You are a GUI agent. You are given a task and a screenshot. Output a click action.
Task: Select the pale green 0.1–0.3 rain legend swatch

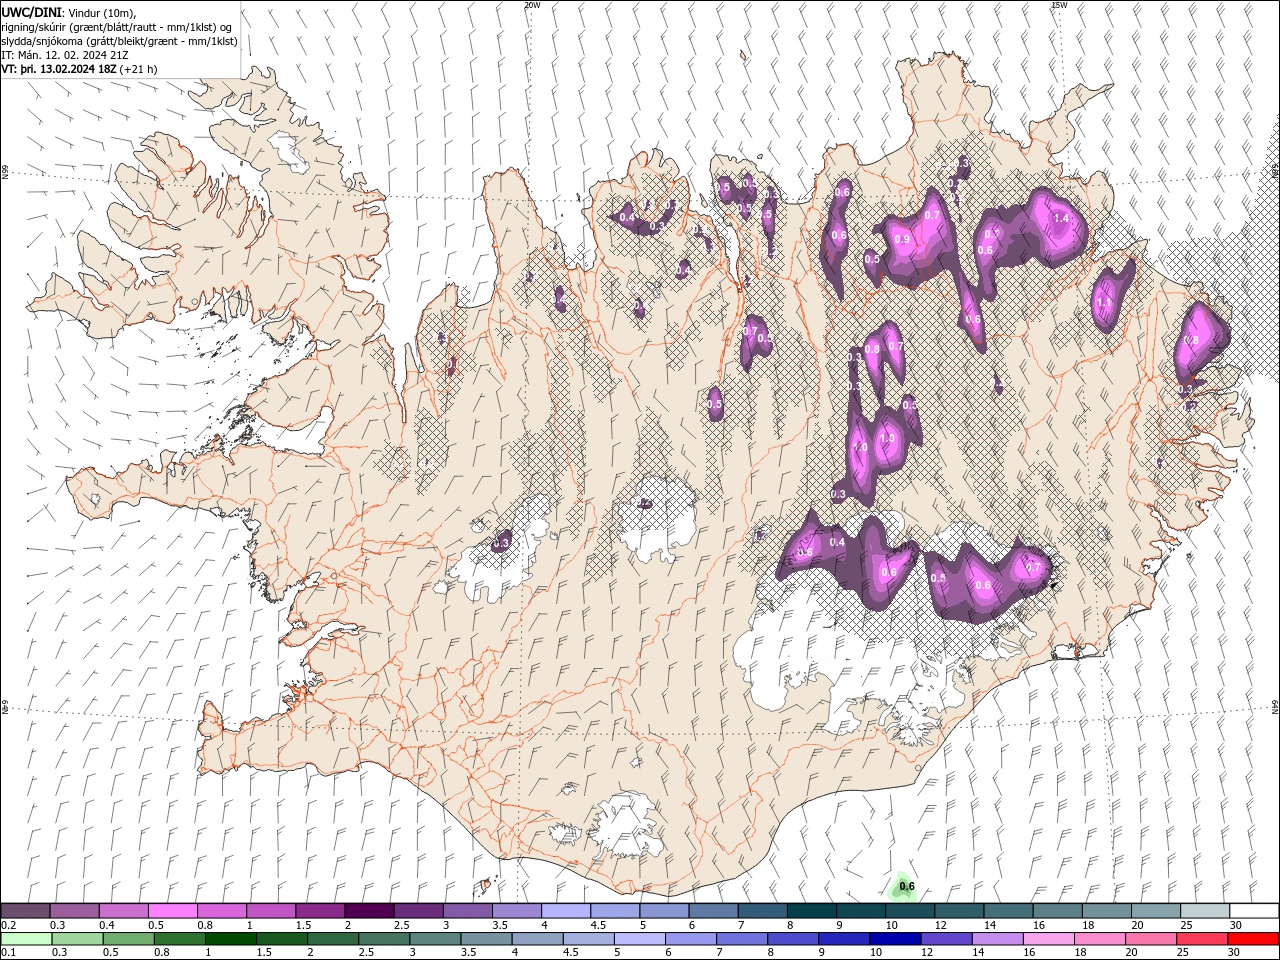[25, 939]
